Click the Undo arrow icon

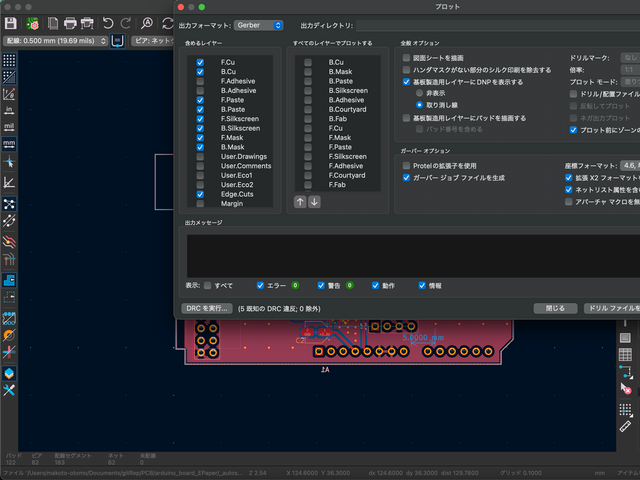click(x=108, y=22)
